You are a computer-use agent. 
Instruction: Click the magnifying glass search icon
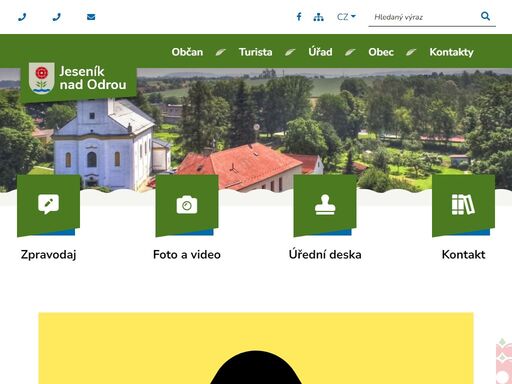point(485,16)
